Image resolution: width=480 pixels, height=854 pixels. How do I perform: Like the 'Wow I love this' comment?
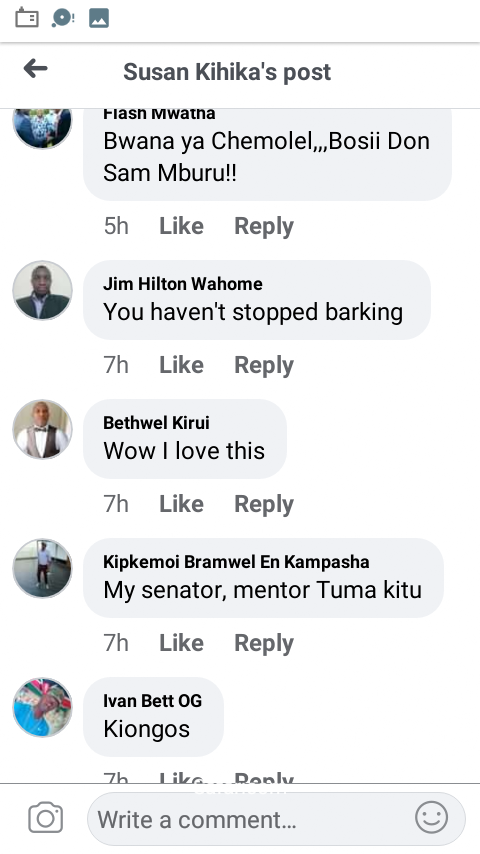181,504
